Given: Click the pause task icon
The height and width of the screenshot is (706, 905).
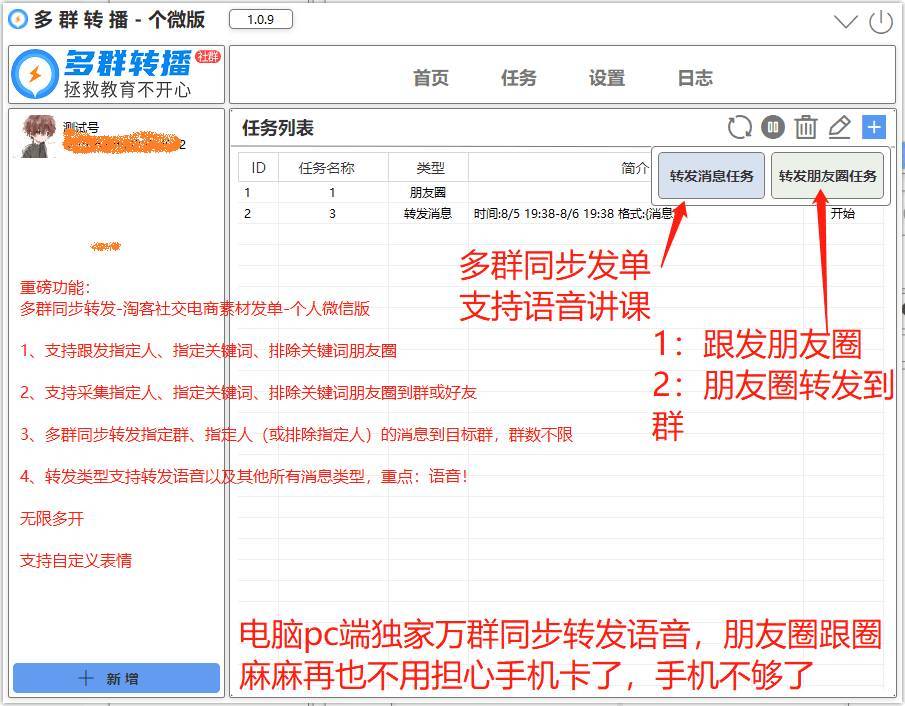Looking at the screenshot, I should pyautogui.click(x=772, y=127).
